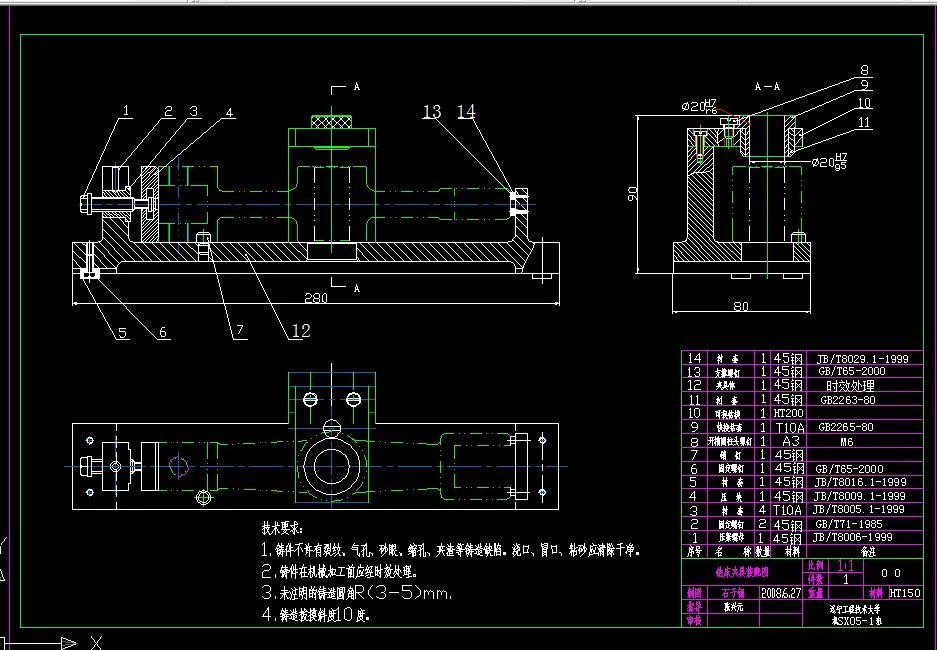Click the HT150 material value in title block
This screenshot has width=937, height=650.
point(905,593)
